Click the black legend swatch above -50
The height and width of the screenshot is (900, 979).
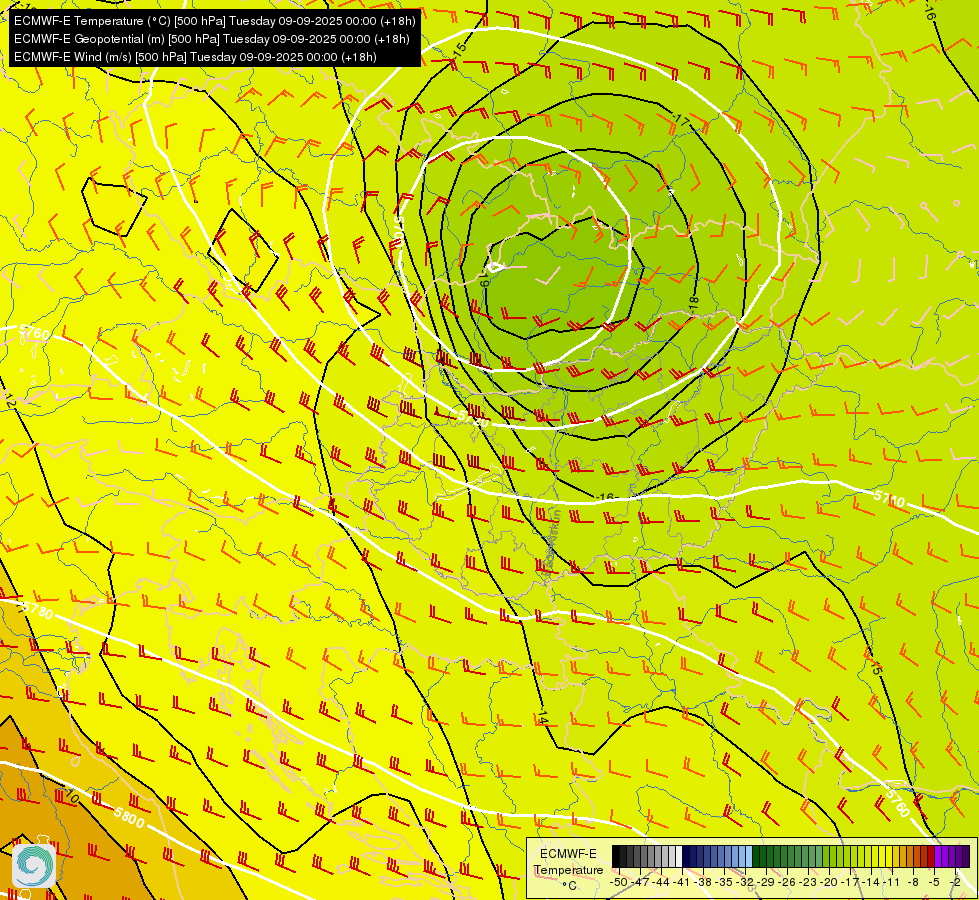pyautogui.click(x=616, y=857)
